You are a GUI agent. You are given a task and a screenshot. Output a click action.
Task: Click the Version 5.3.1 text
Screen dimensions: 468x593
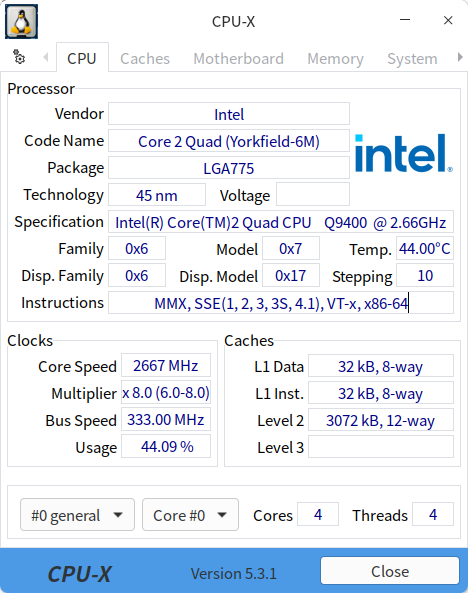pyautogui.click(x=233, y=573)
